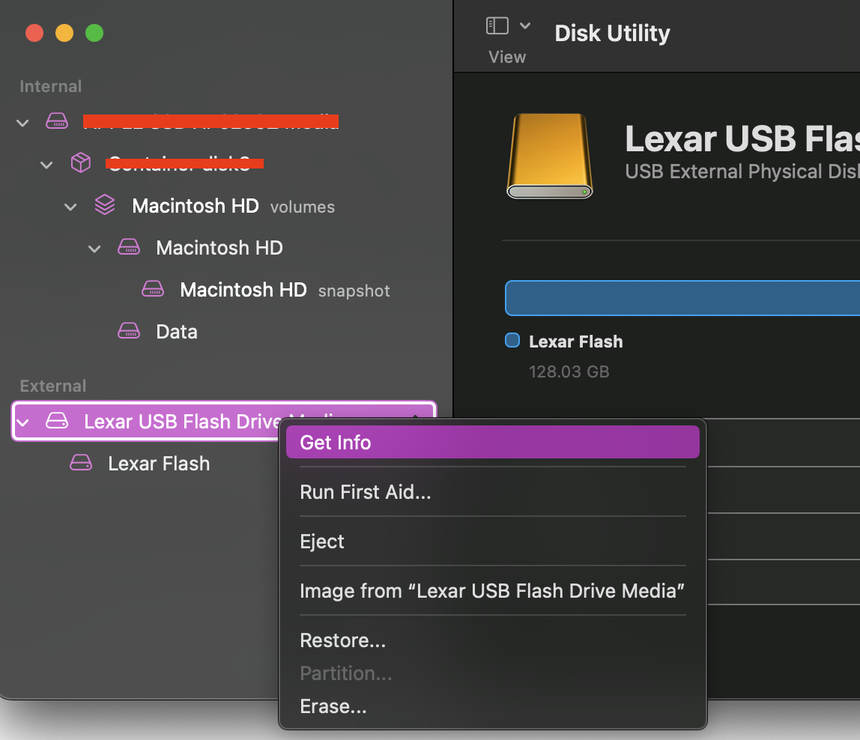The image size is (860, 740).
Task: Choose Get Info from the context menu
Action: [x=336, y=443]
